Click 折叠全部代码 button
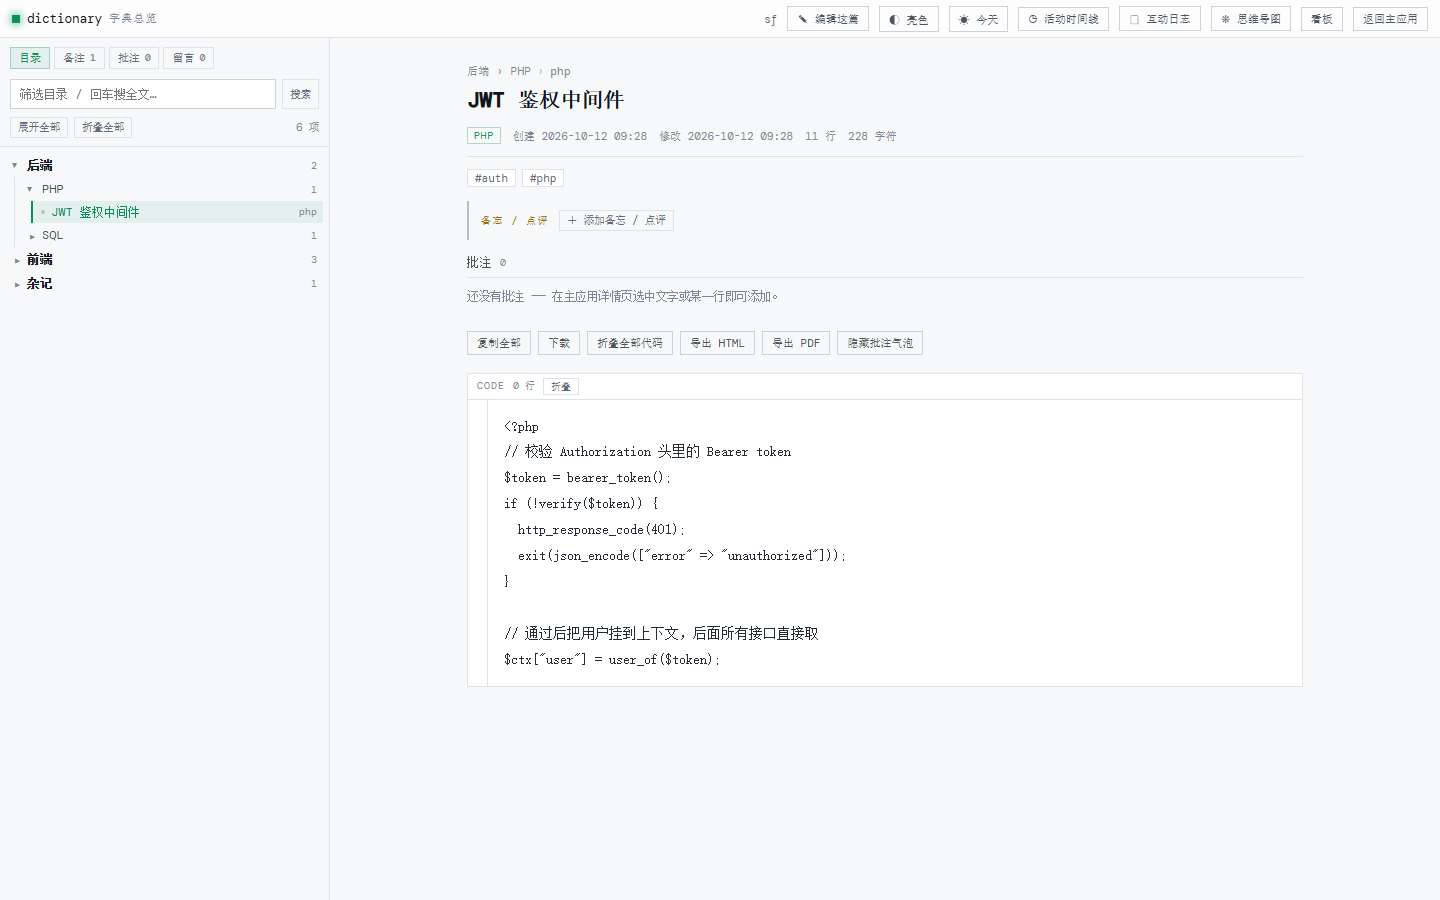Screen dimensions: 1440x900 click(630, 343)
